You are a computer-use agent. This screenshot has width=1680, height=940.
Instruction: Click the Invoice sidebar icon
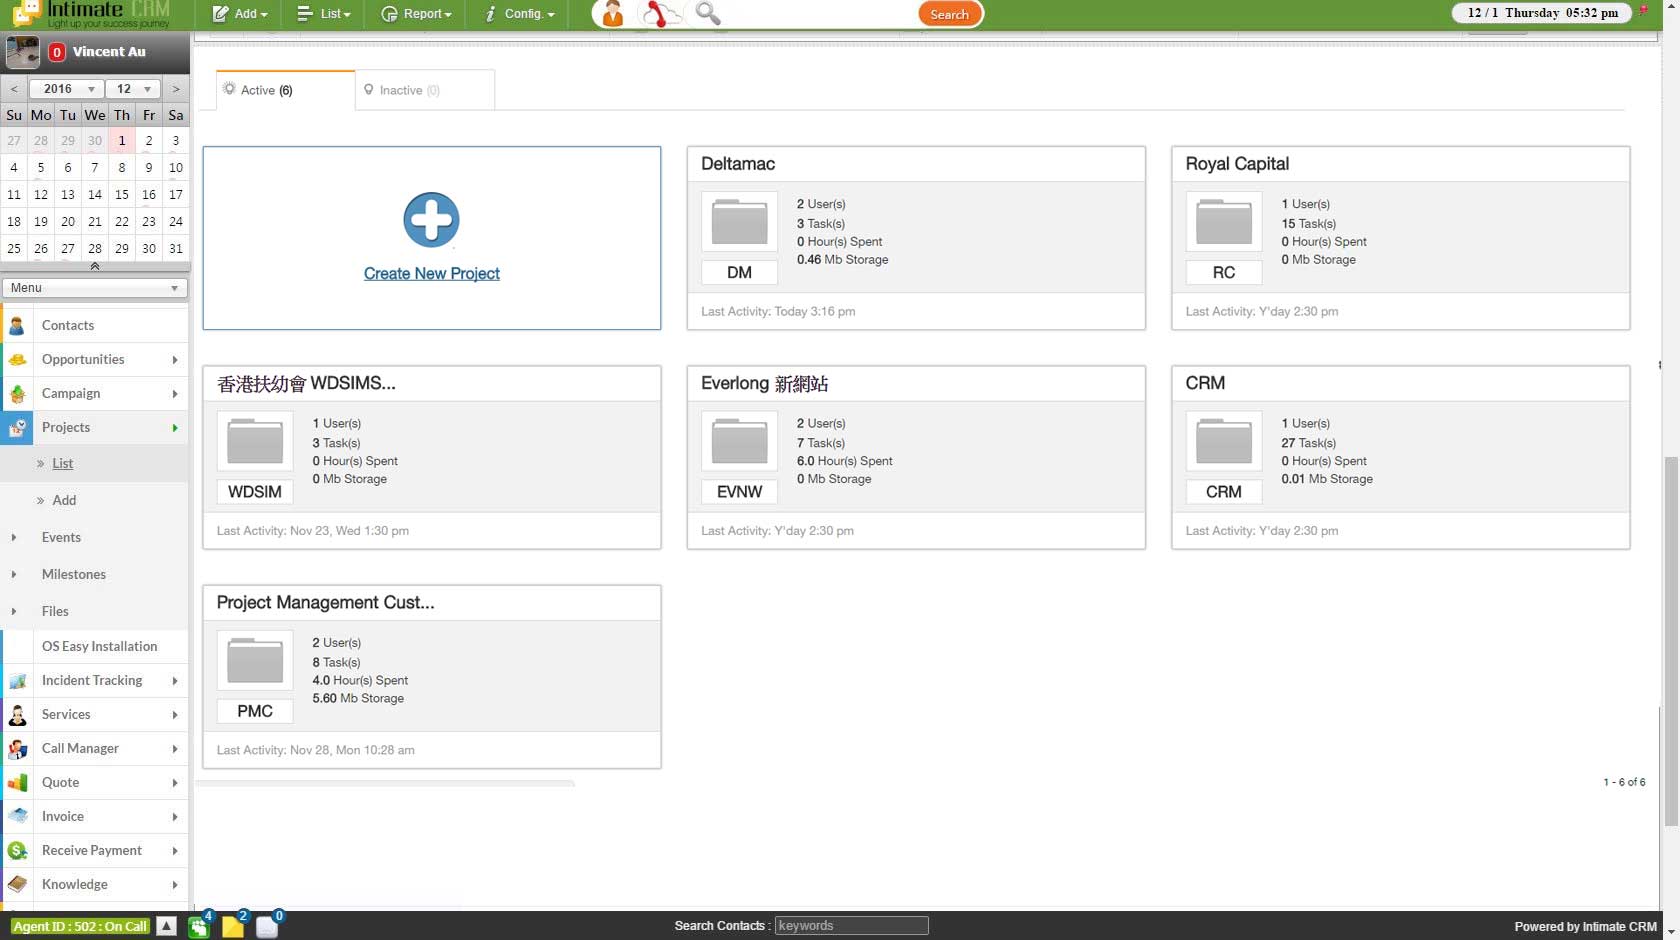coord(17,817)
